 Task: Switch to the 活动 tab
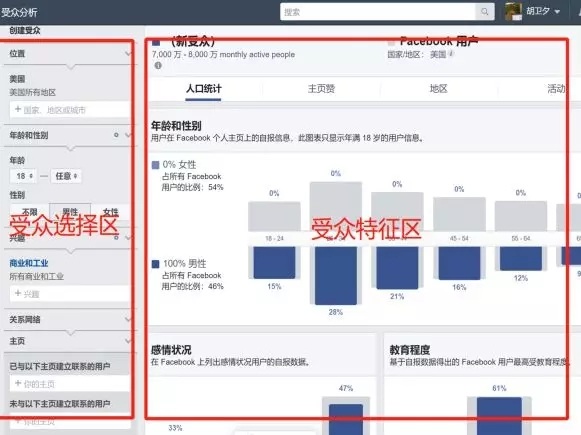point(556,89)
